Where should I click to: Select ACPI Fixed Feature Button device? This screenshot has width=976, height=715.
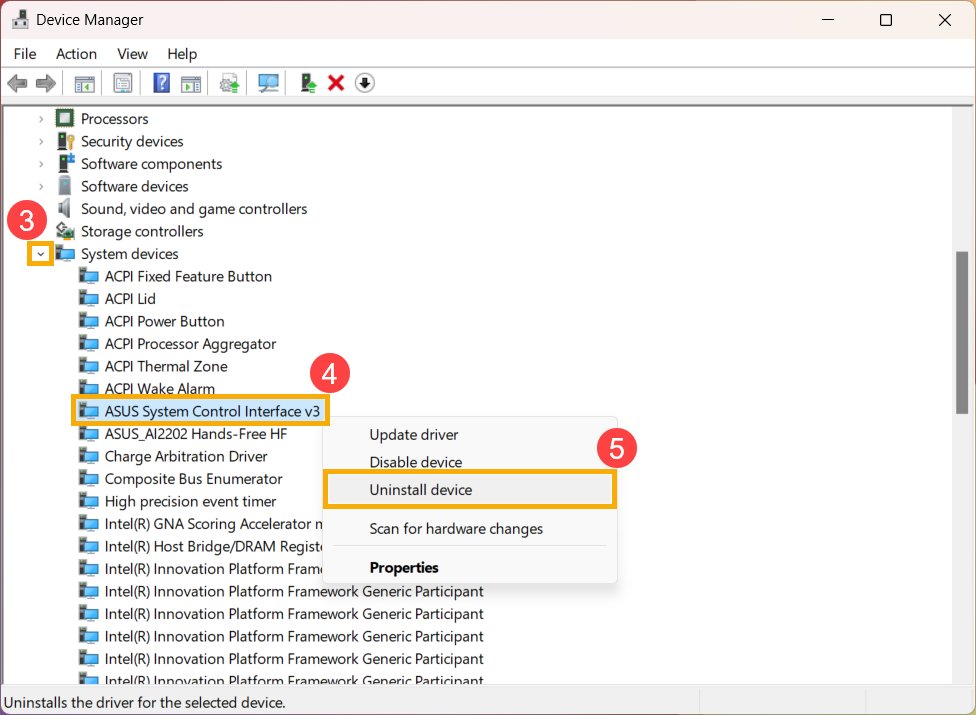click(x=188, y=276)
